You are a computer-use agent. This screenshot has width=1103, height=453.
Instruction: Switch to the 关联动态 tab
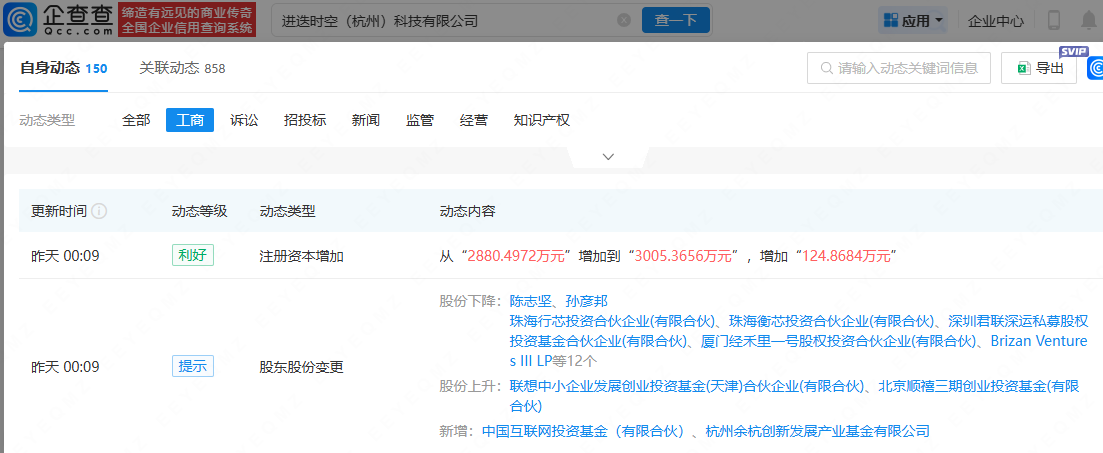coord(182,68)
